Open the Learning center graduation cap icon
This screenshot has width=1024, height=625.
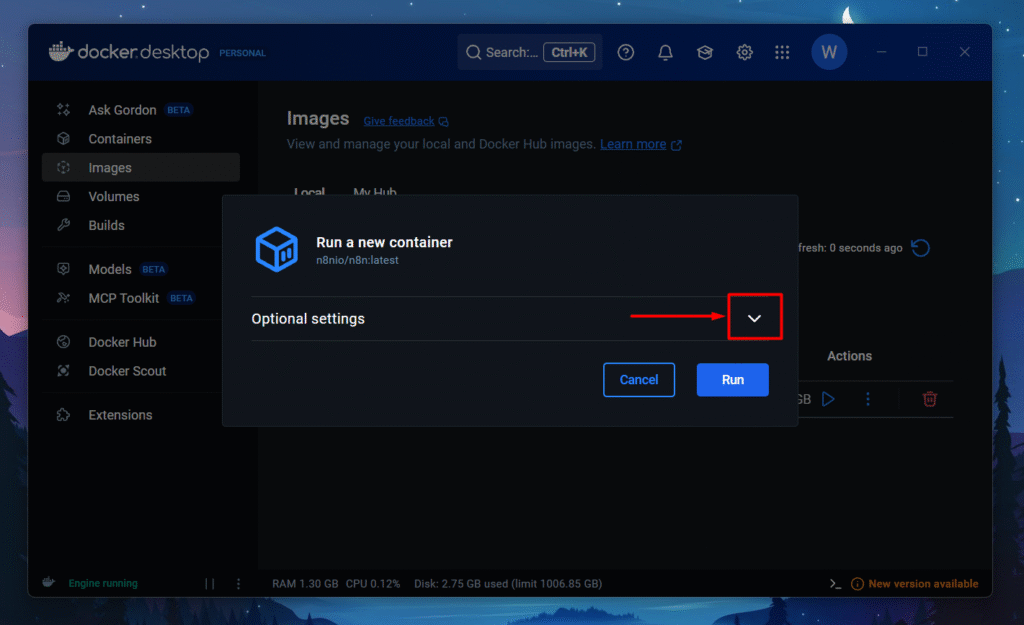point(705,53)
